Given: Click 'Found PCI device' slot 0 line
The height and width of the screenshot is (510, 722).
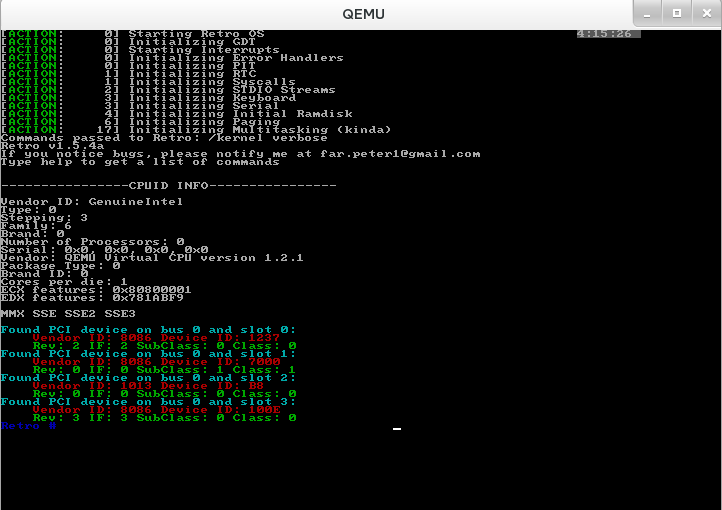Looking at the screenshot, I should [x=148, y=330].
